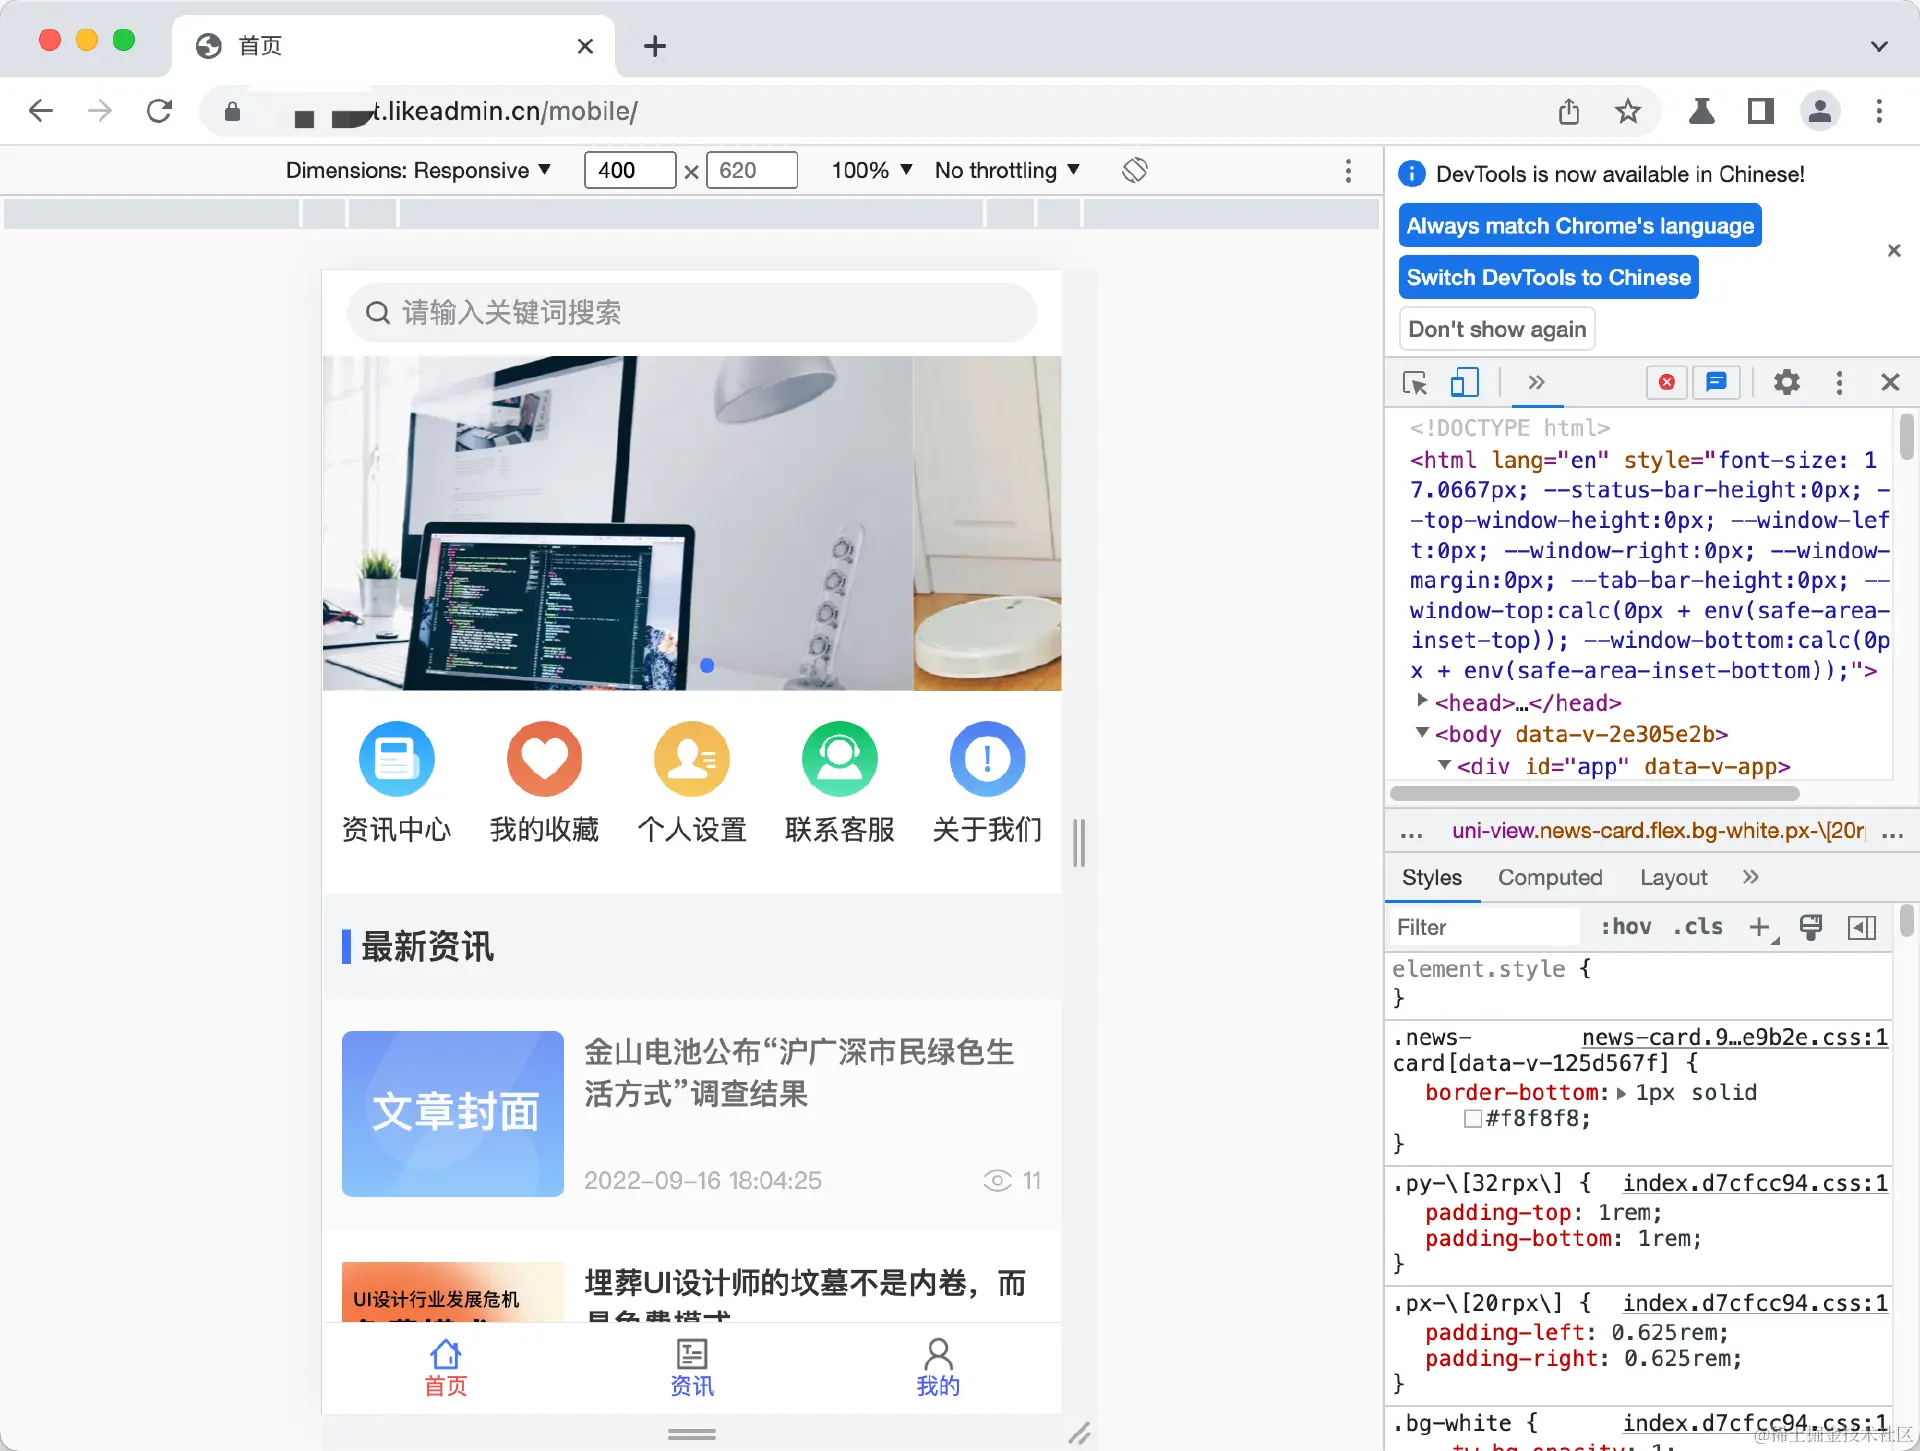Open 我的收藏 favorites heart icon
This screenshot has height=1451, width=1920.
pyautogui.click(x=544, y=759)
